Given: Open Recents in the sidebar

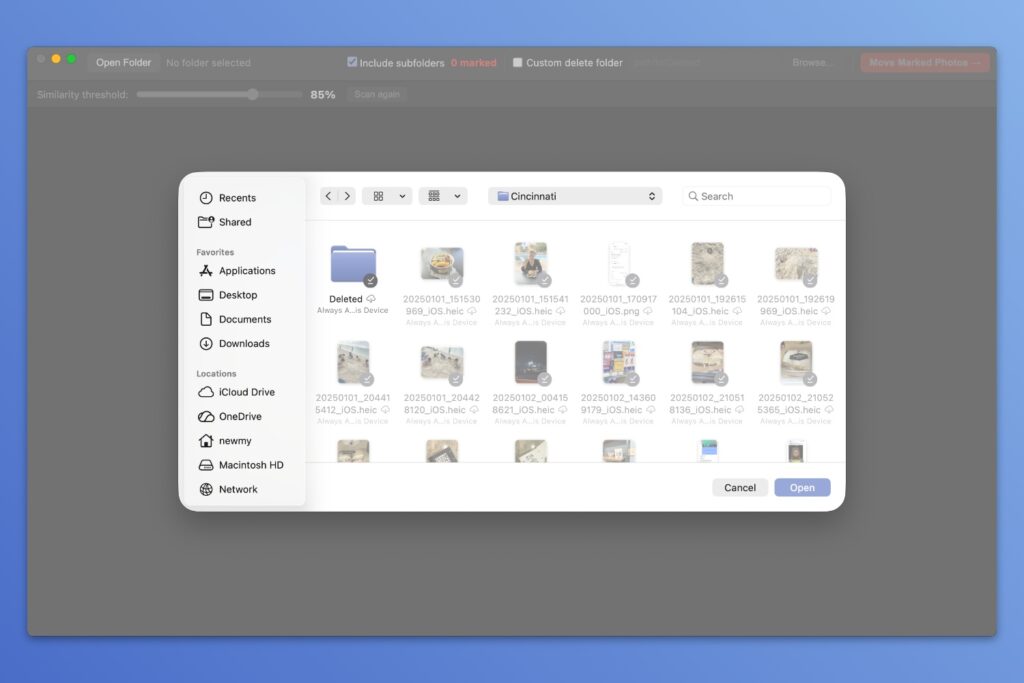Looking at the screenshot, I should coord(237,198).
